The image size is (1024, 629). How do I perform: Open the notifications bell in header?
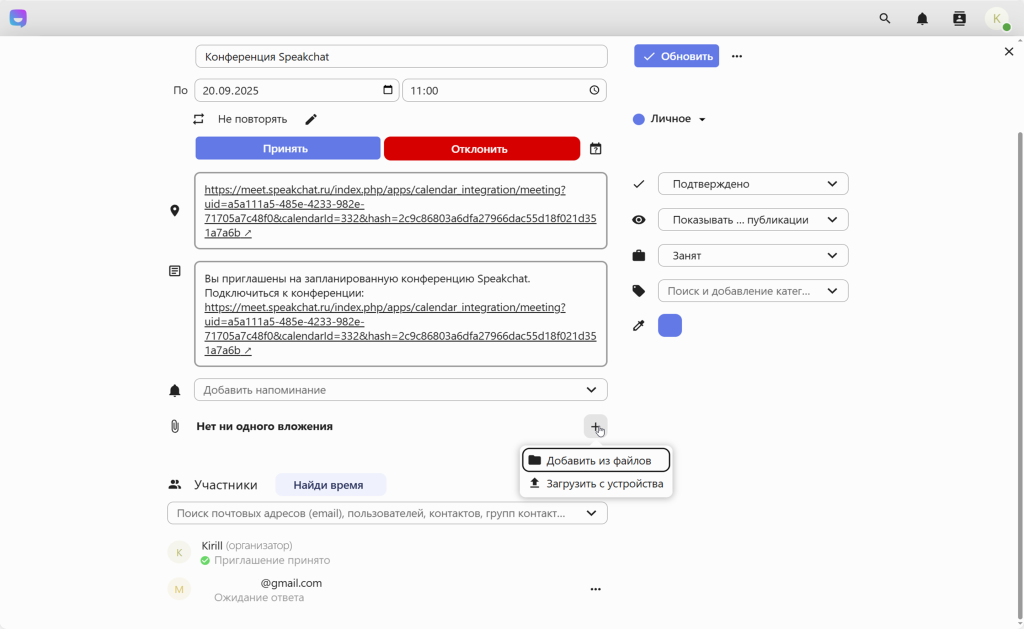pyautogui.click(x=922, y=19)
